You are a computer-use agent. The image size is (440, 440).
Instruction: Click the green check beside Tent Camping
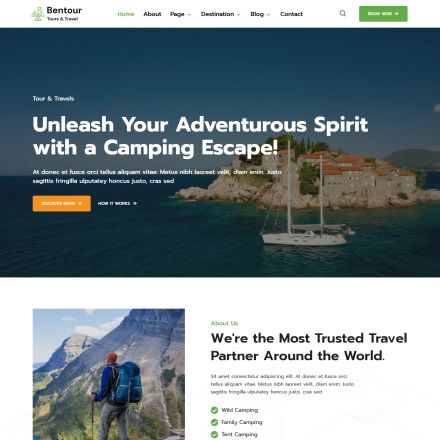pos(214,434)
